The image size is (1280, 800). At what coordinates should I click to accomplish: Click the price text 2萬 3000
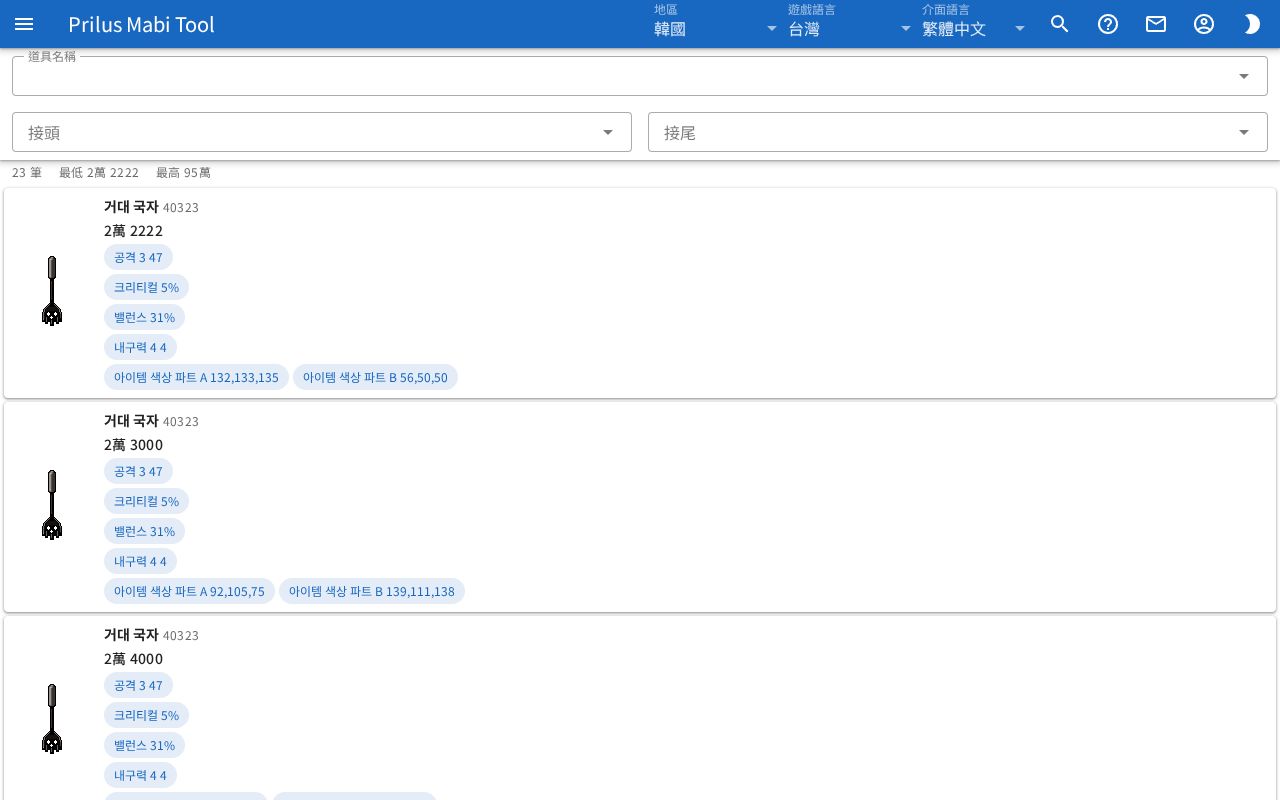[x=133, y=445]
